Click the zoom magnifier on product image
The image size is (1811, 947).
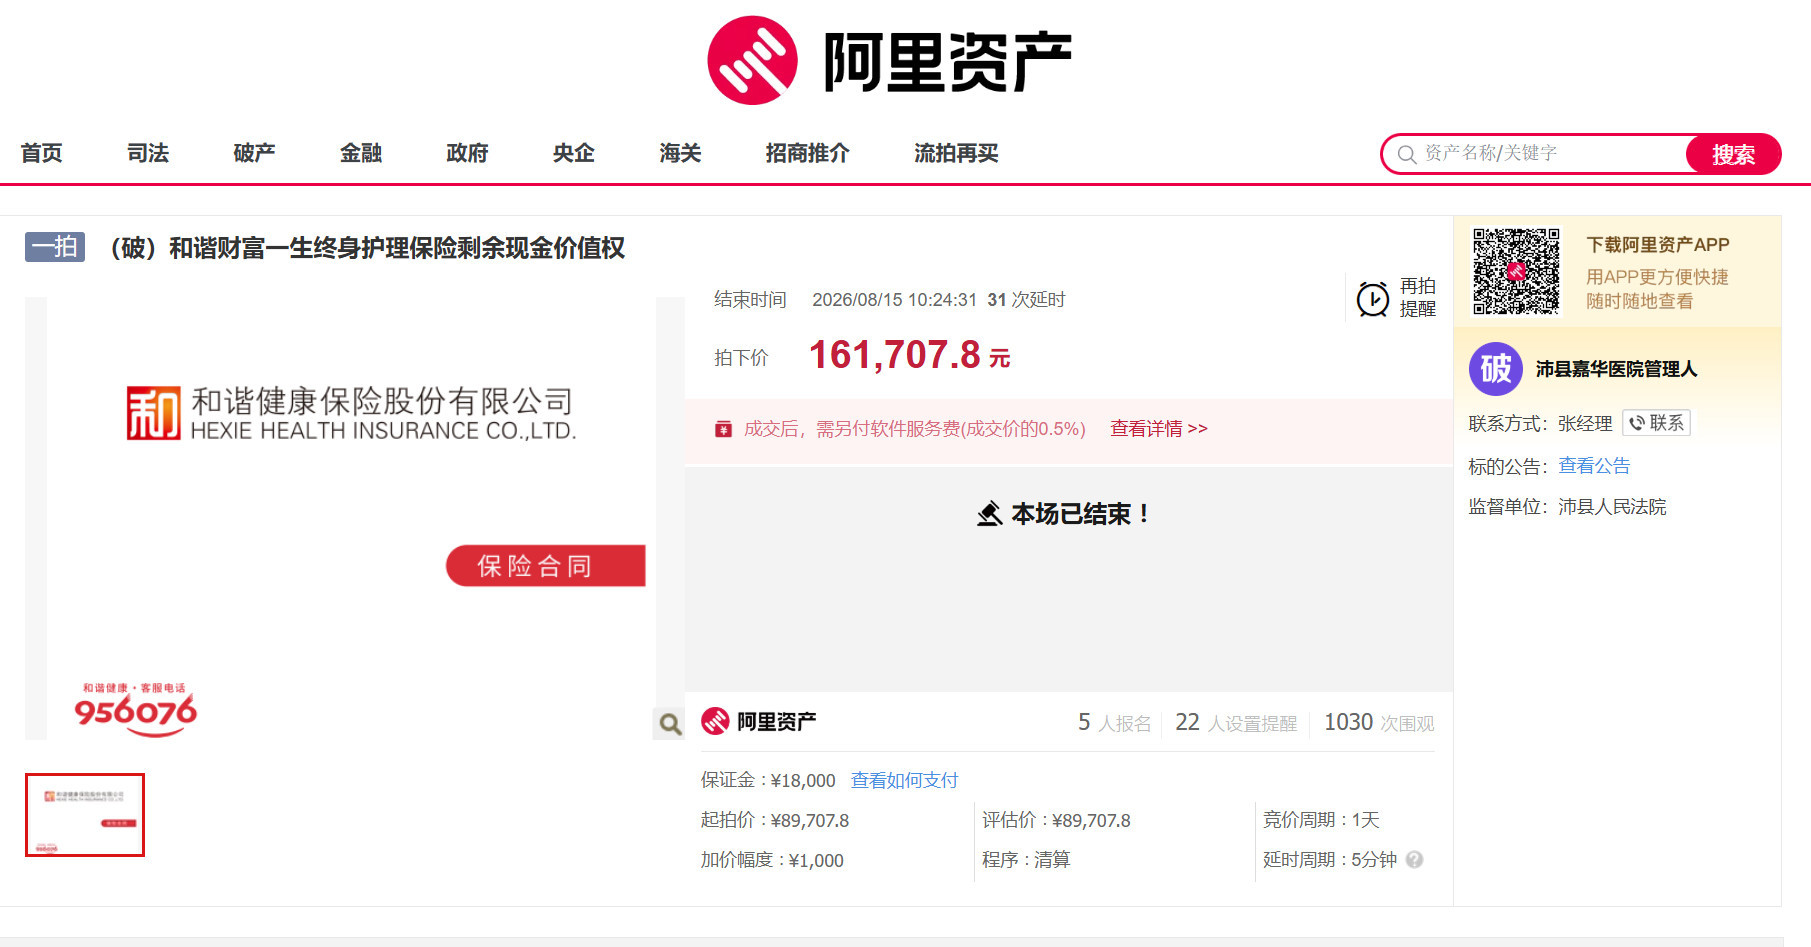click(670, 723)
